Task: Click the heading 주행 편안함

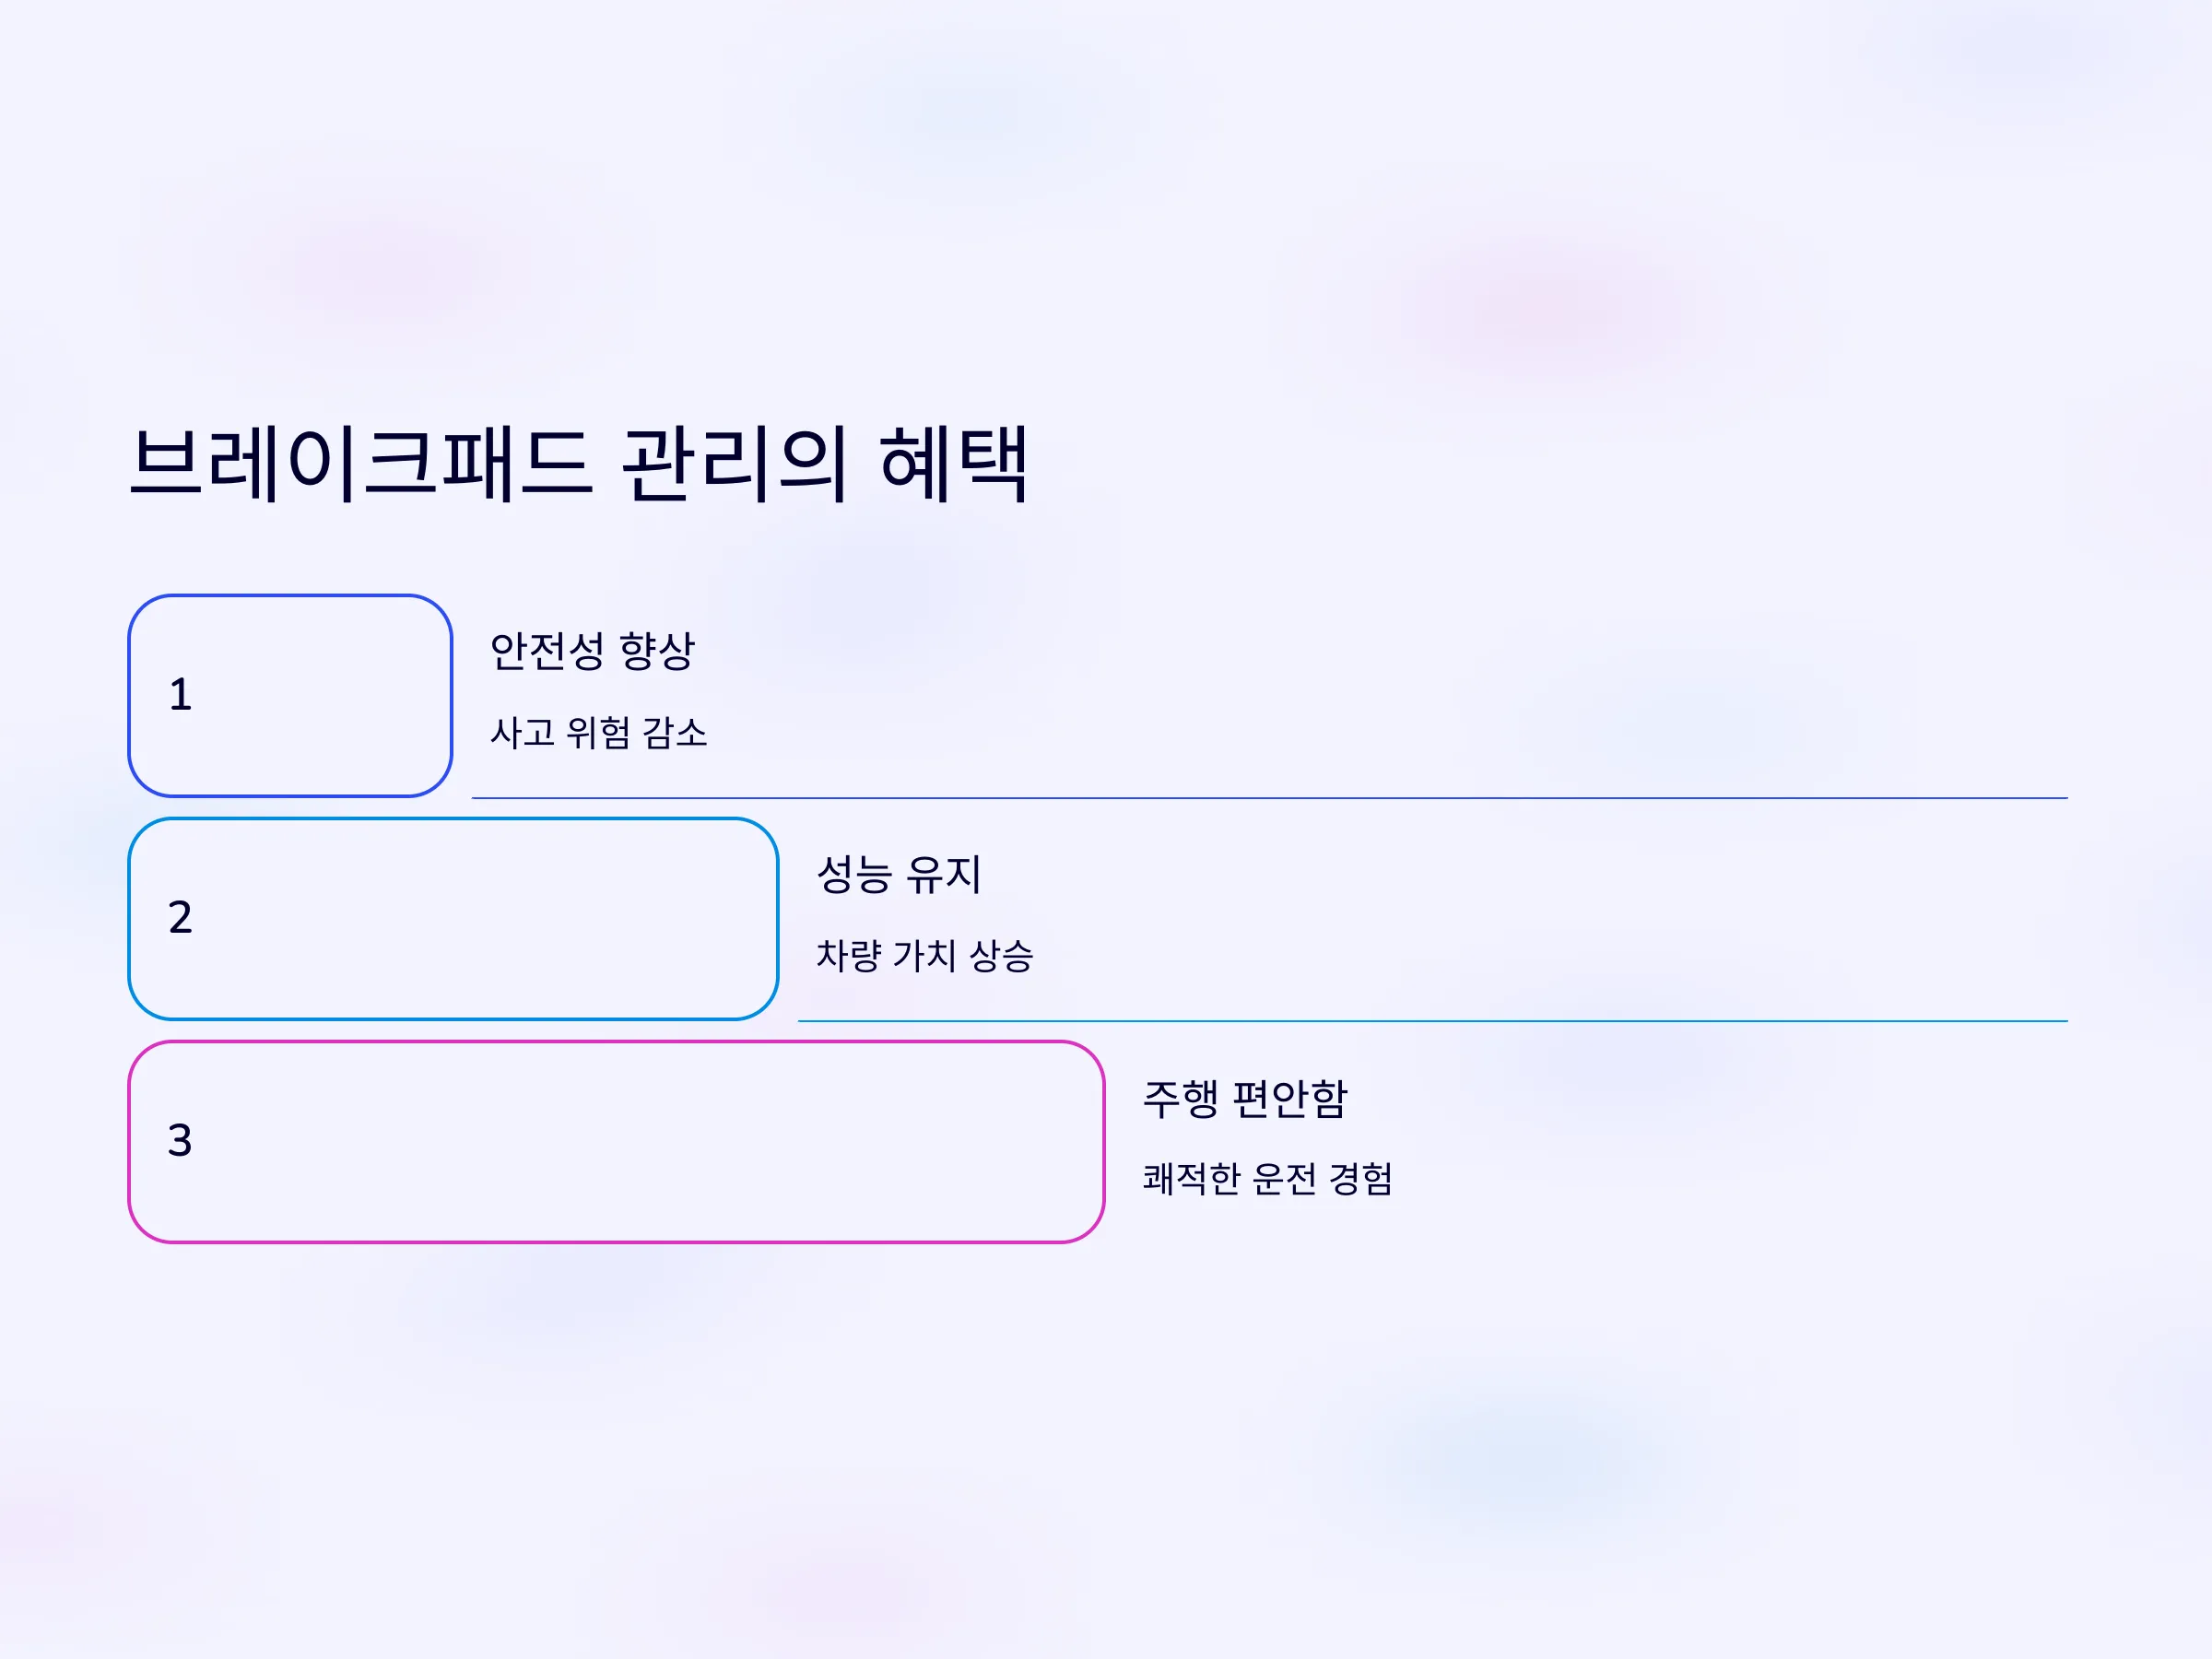Action: [1246, 1098]
